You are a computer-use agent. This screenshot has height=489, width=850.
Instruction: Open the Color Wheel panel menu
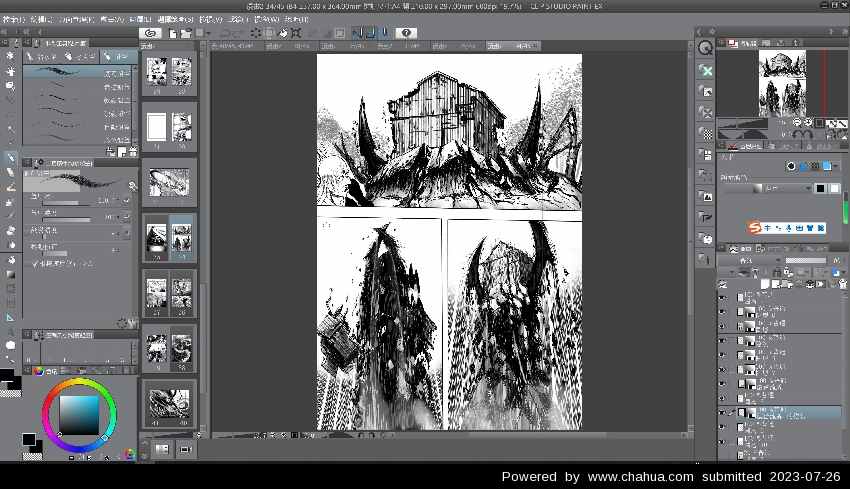[x=27, y=370]
